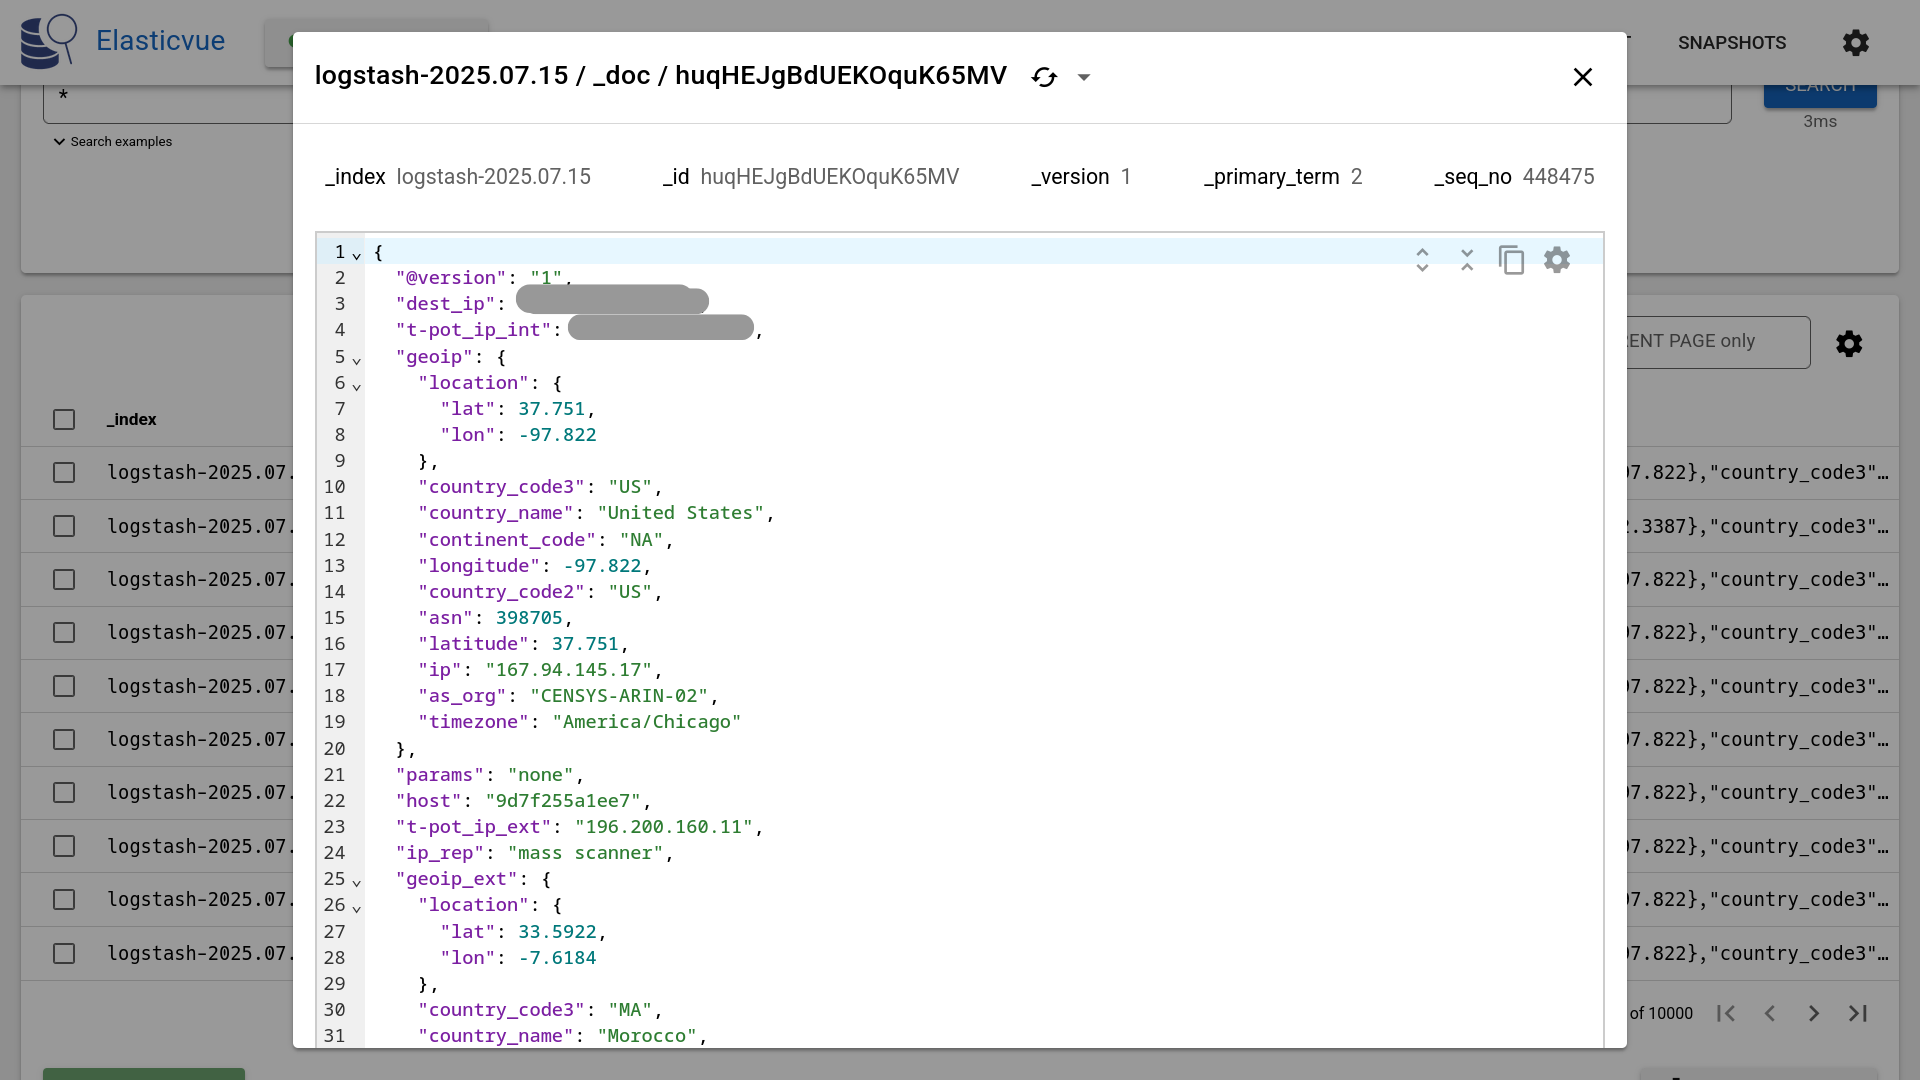The height and width of the screenshot is (1080, 1920).
Task: Click the reload document icon
Action: [x=1044, y=77]
